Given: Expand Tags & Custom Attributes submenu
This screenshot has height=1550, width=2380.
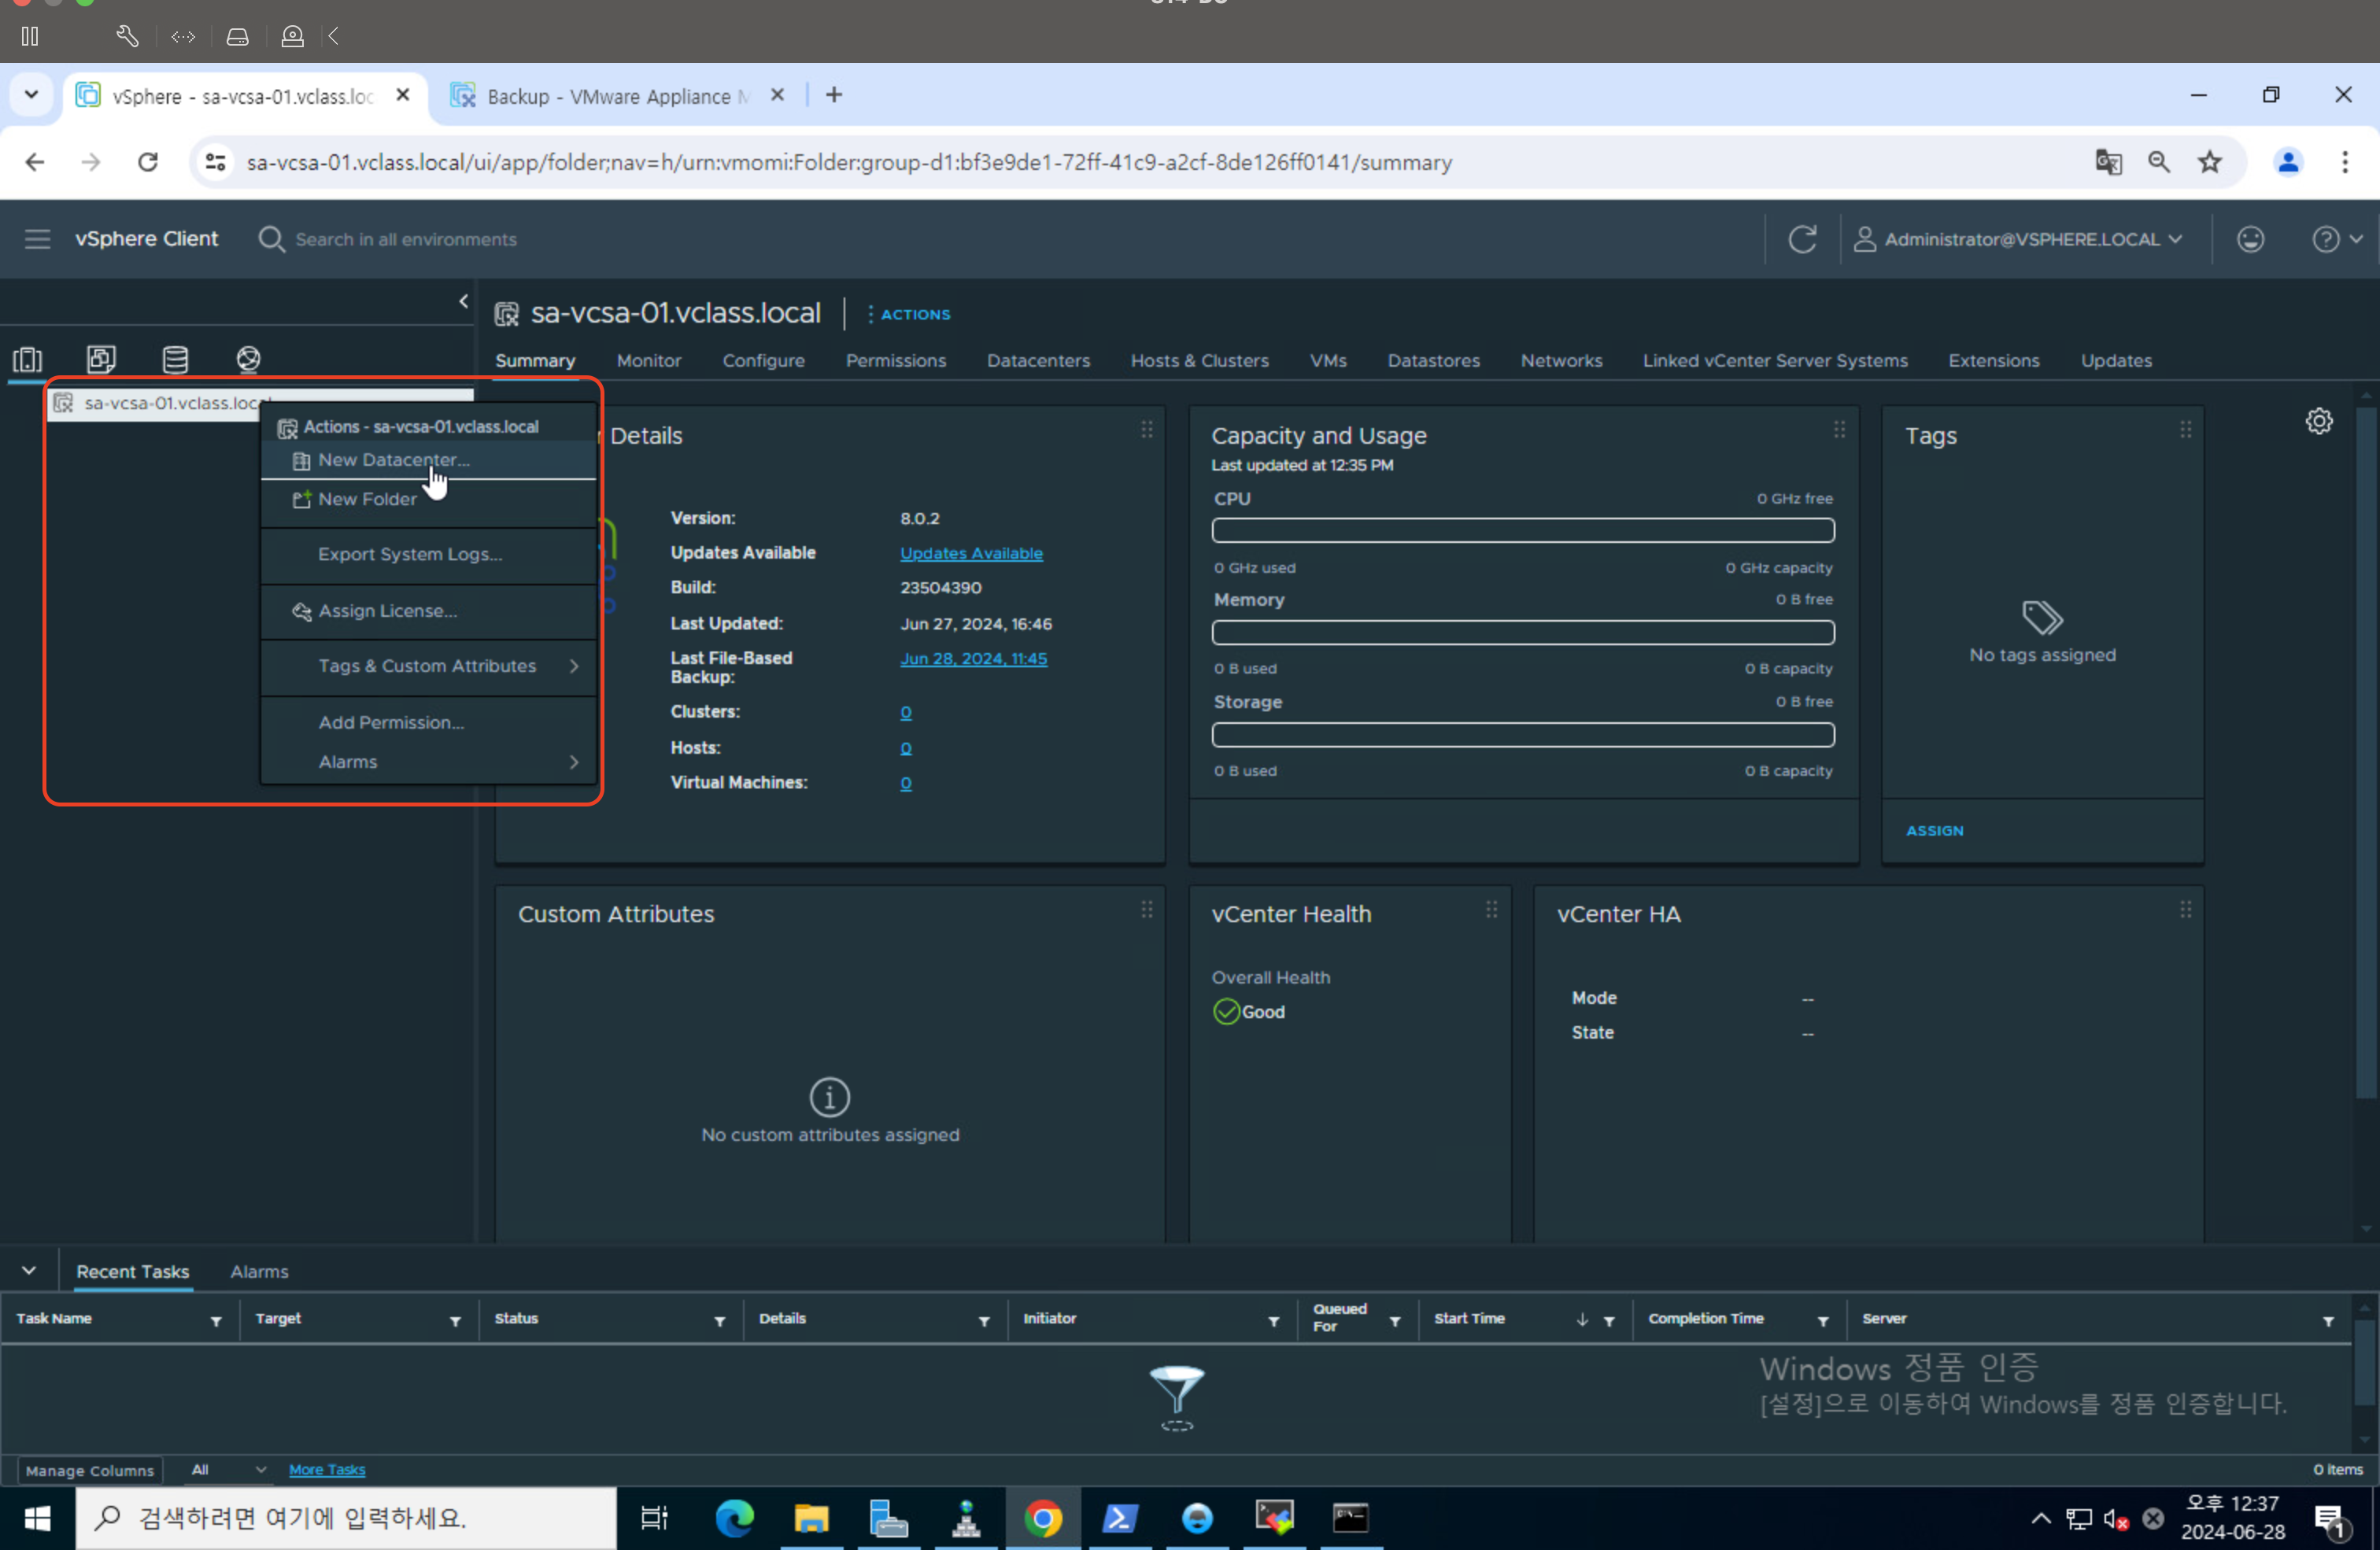Looking at the screenshot, I should [428, 666].
